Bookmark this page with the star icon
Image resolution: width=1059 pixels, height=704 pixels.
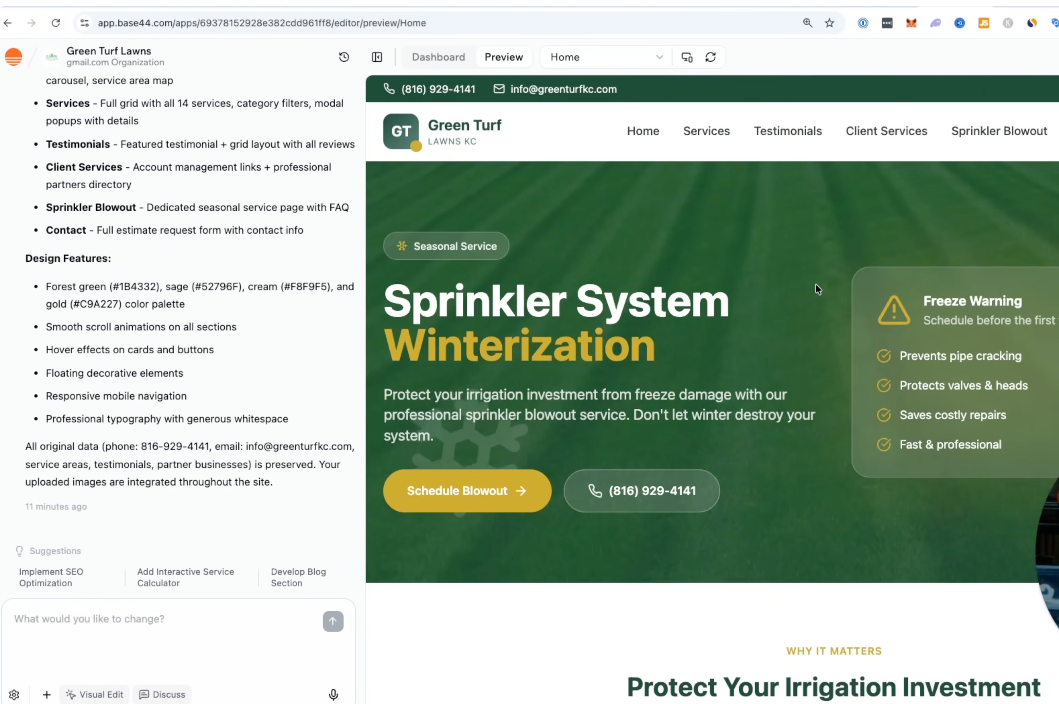pyautogui.click(x=829, y=23)
